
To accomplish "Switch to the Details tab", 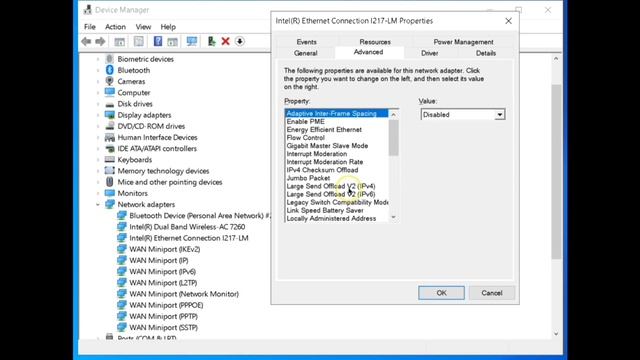I will (485, 53).
